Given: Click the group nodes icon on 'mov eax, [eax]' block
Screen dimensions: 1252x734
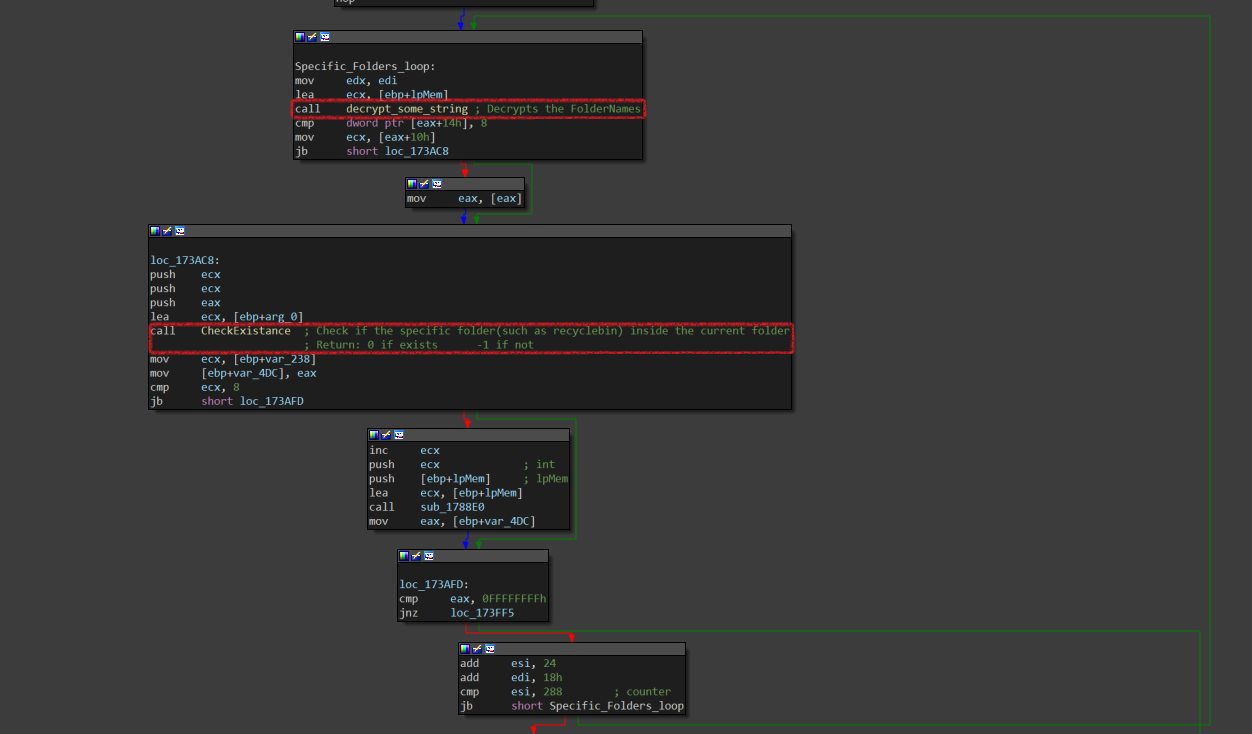Looking at the screenshot, I should 437,184.
